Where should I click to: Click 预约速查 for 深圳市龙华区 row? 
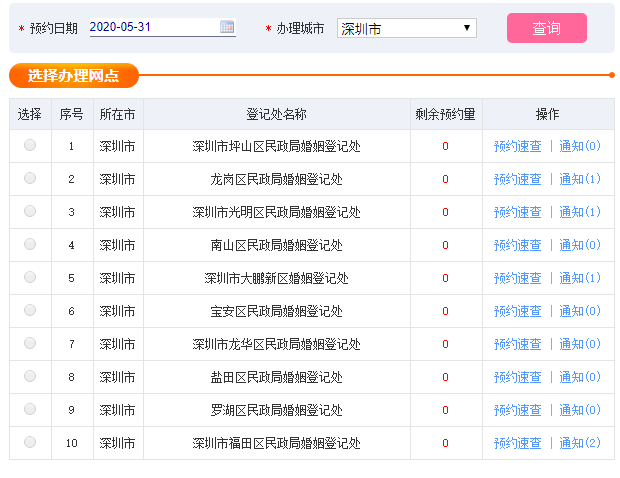[x=517, y=344]
